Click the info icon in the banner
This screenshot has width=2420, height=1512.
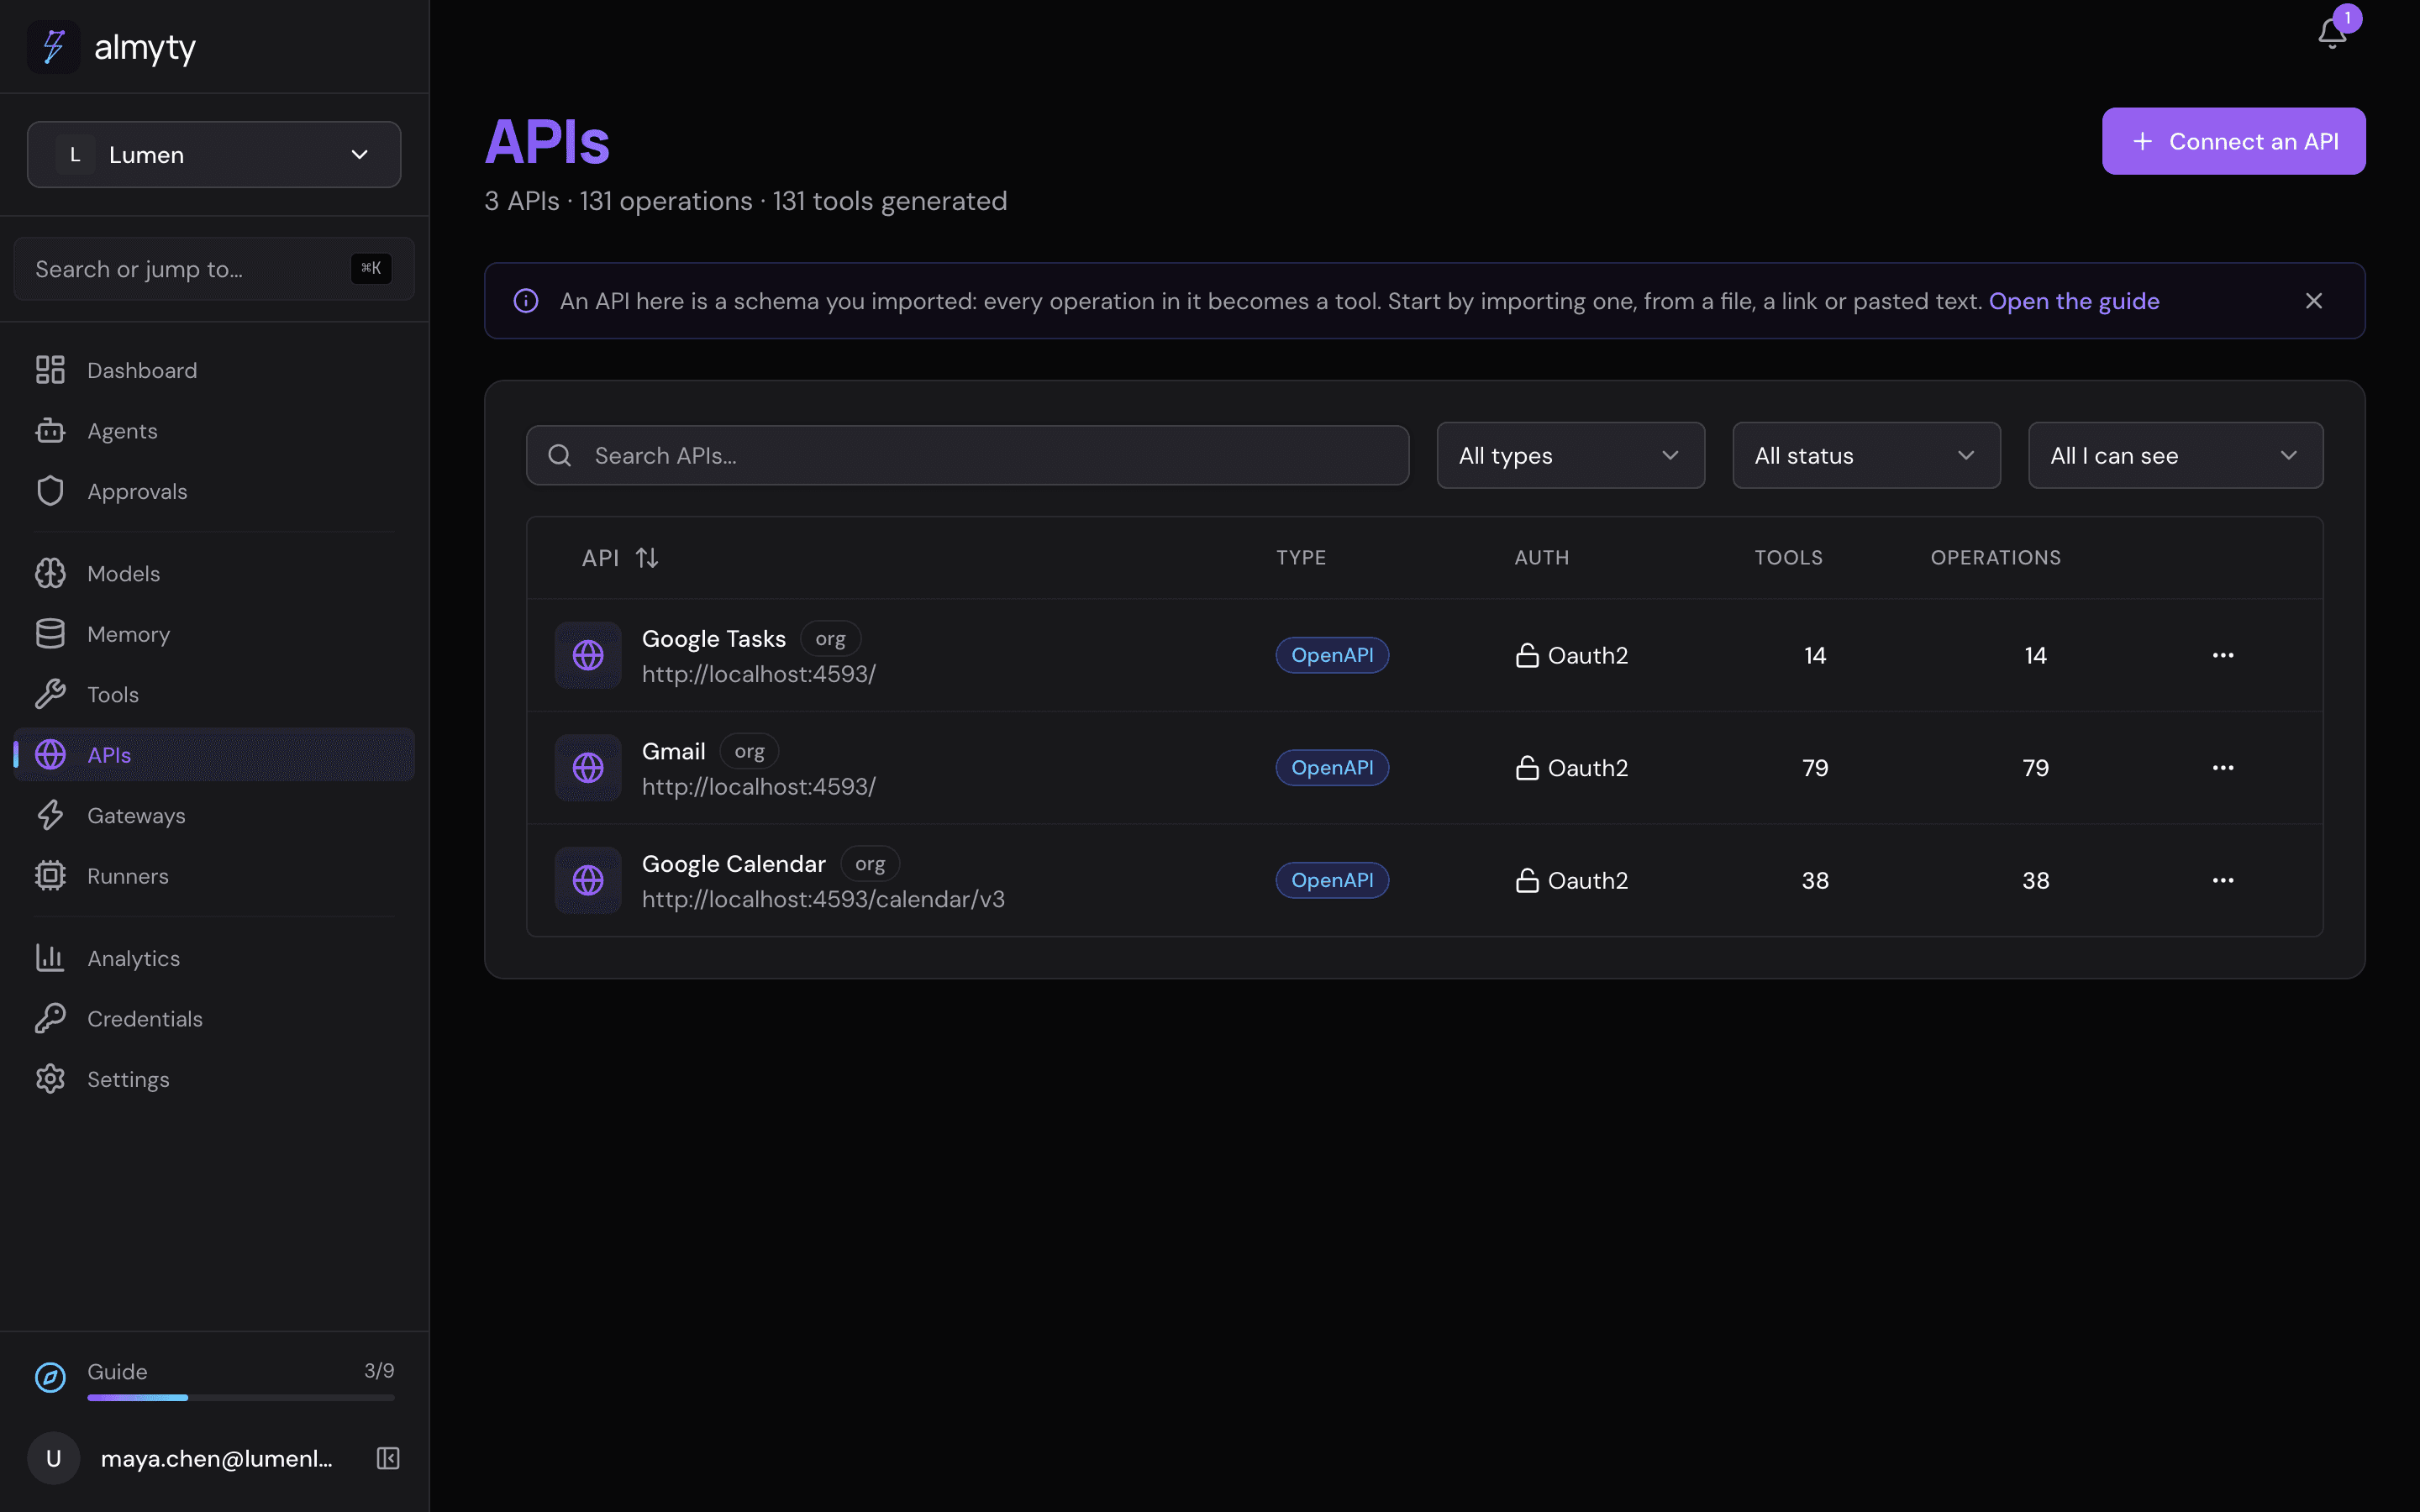click(x=526, y=301)
